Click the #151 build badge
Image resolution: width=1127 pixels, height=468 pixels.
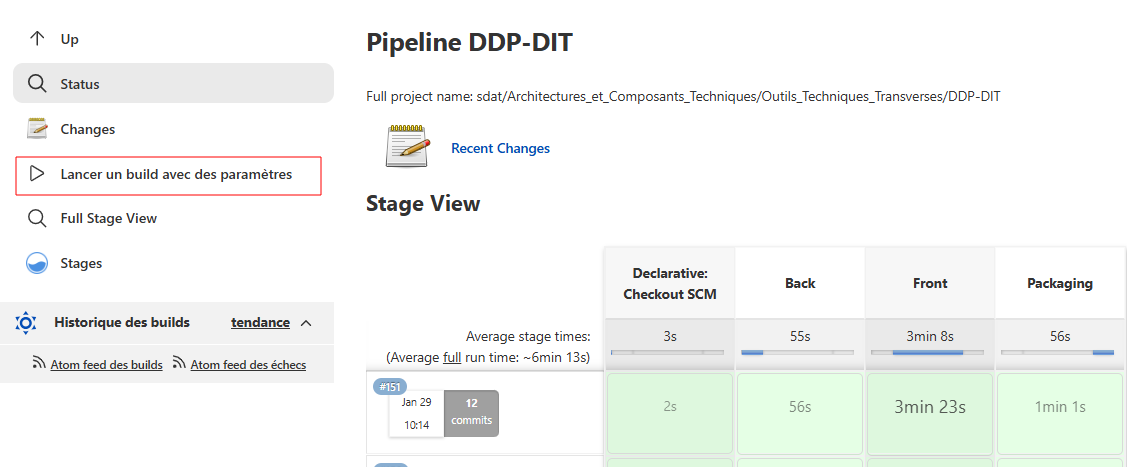[390, 387]
